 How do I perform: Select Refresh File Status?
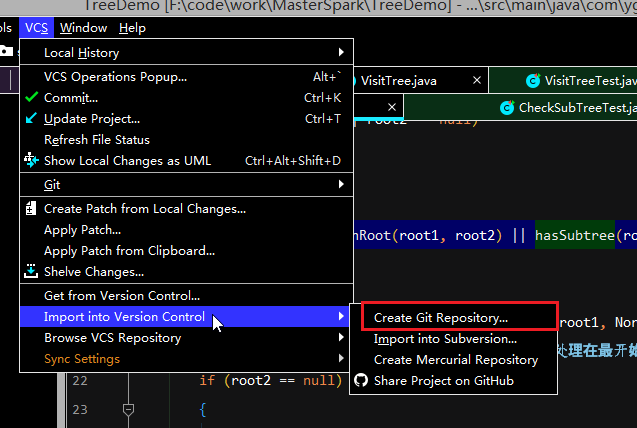[x=186, y=140]
